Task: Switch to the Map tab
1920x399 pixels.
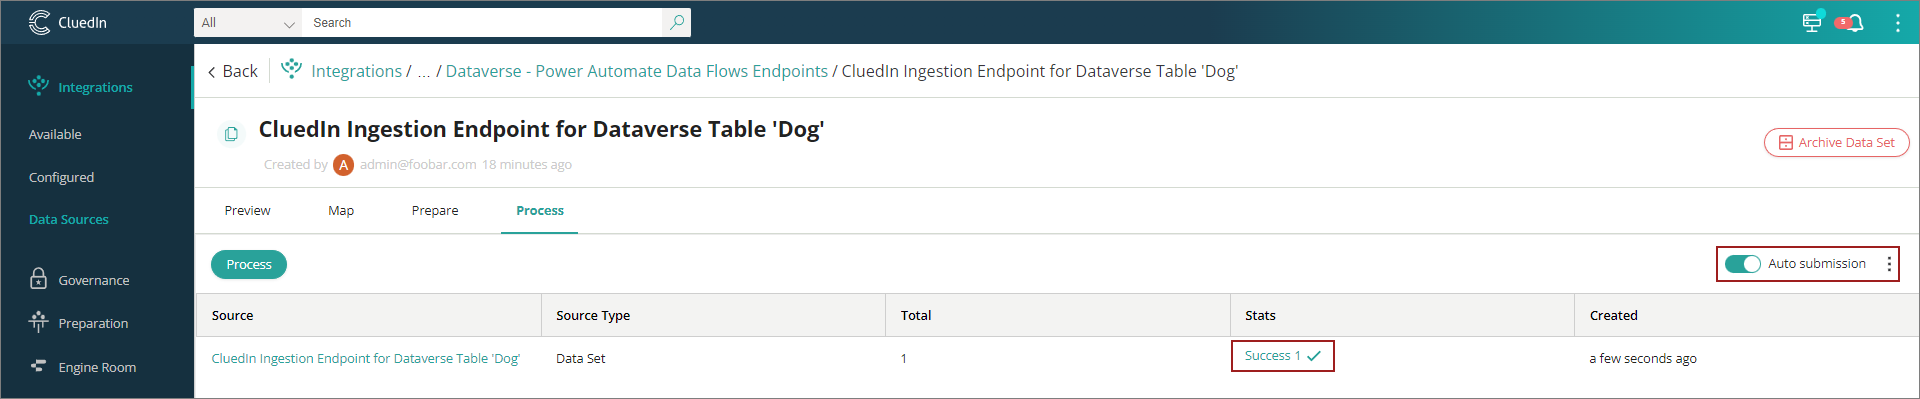Action: tap(341, 210)
